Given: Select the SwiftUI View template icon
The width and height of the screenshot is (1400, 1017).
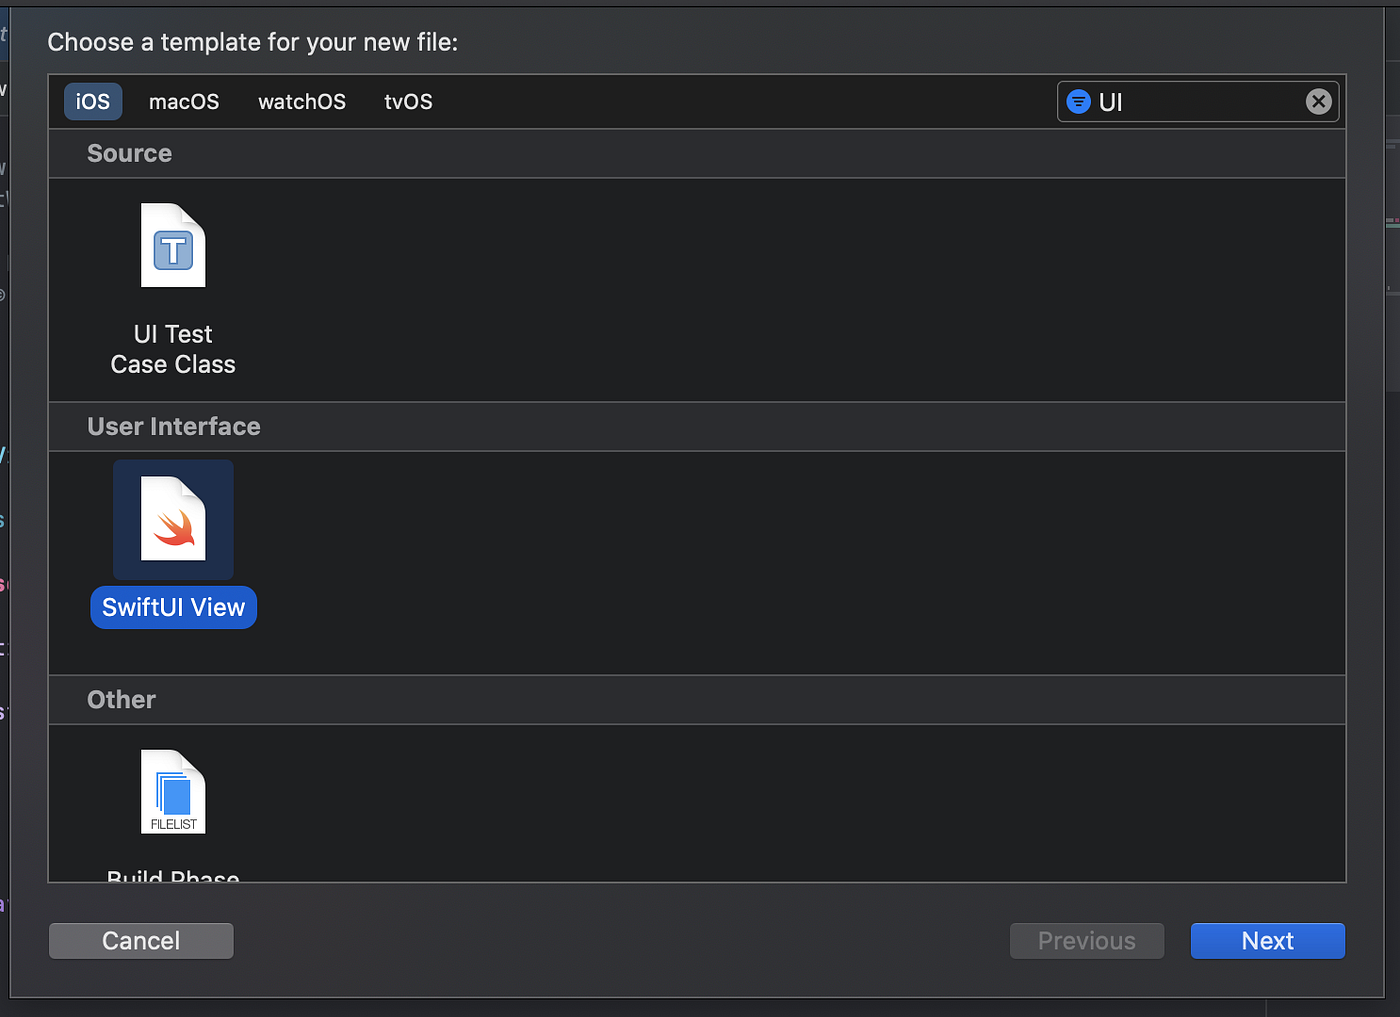Looking at the screenshot, I should (173, 519).
